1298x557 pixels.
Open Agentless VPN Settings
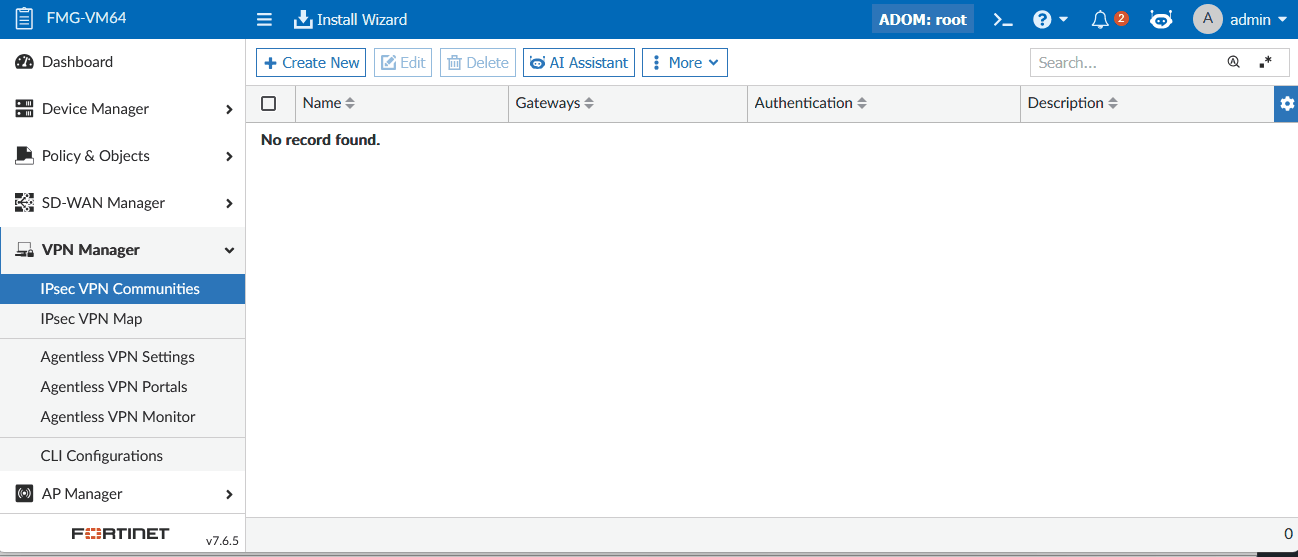pos(122,357)
